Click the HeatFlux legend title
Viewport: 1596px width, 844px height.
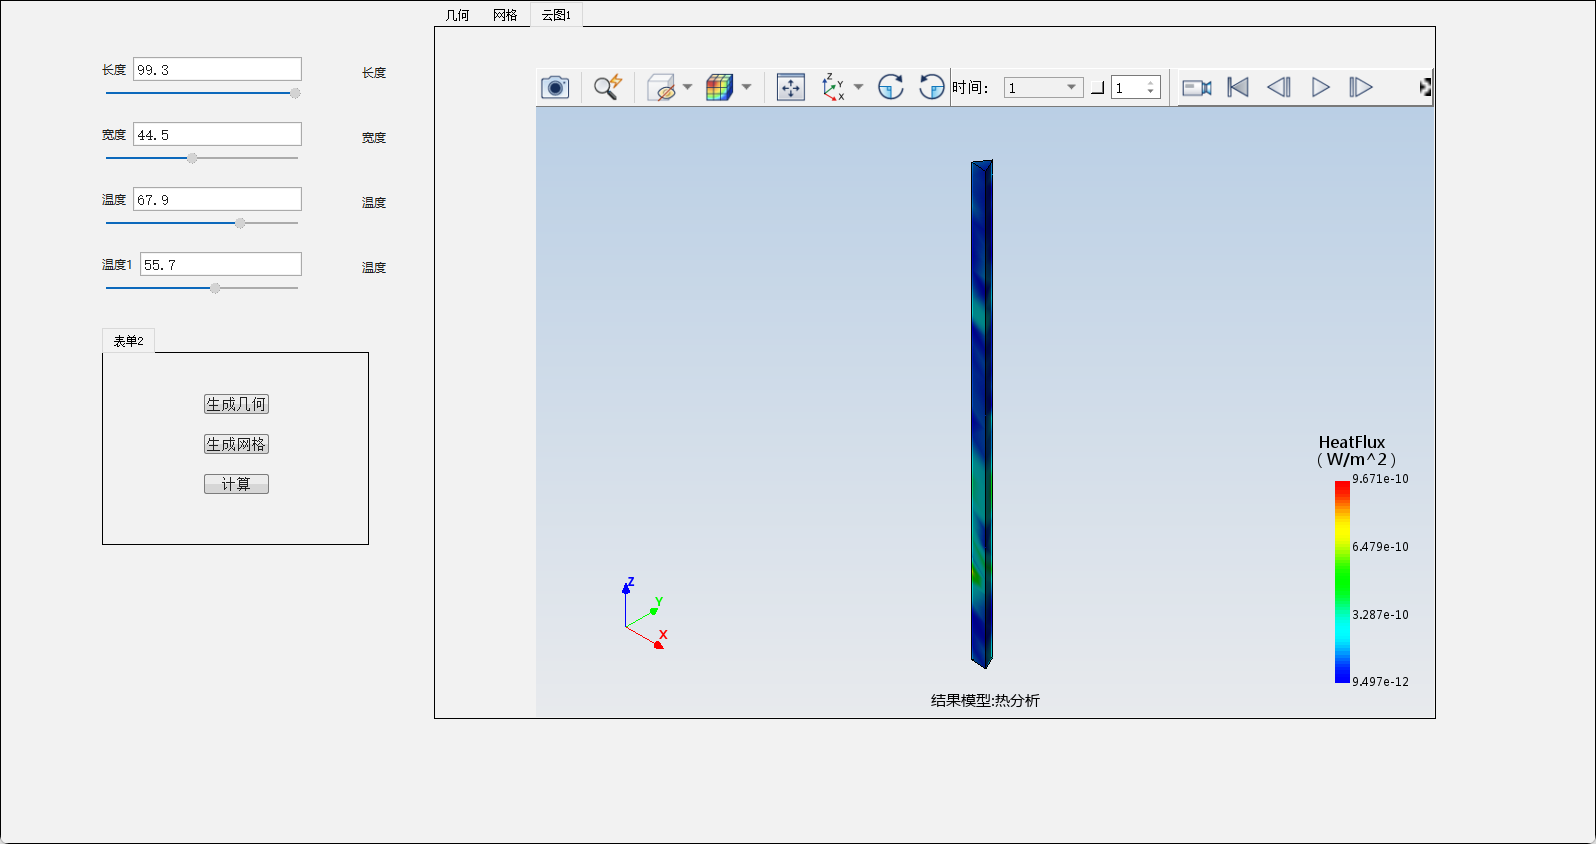tap(1355, 451)
